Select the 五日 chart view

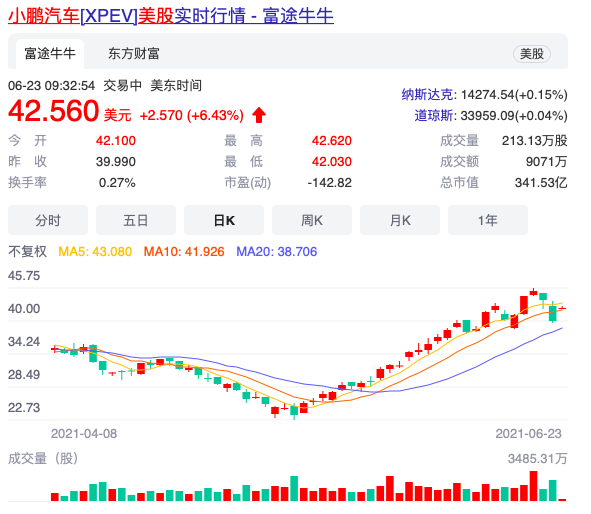(x=136, y=220)
